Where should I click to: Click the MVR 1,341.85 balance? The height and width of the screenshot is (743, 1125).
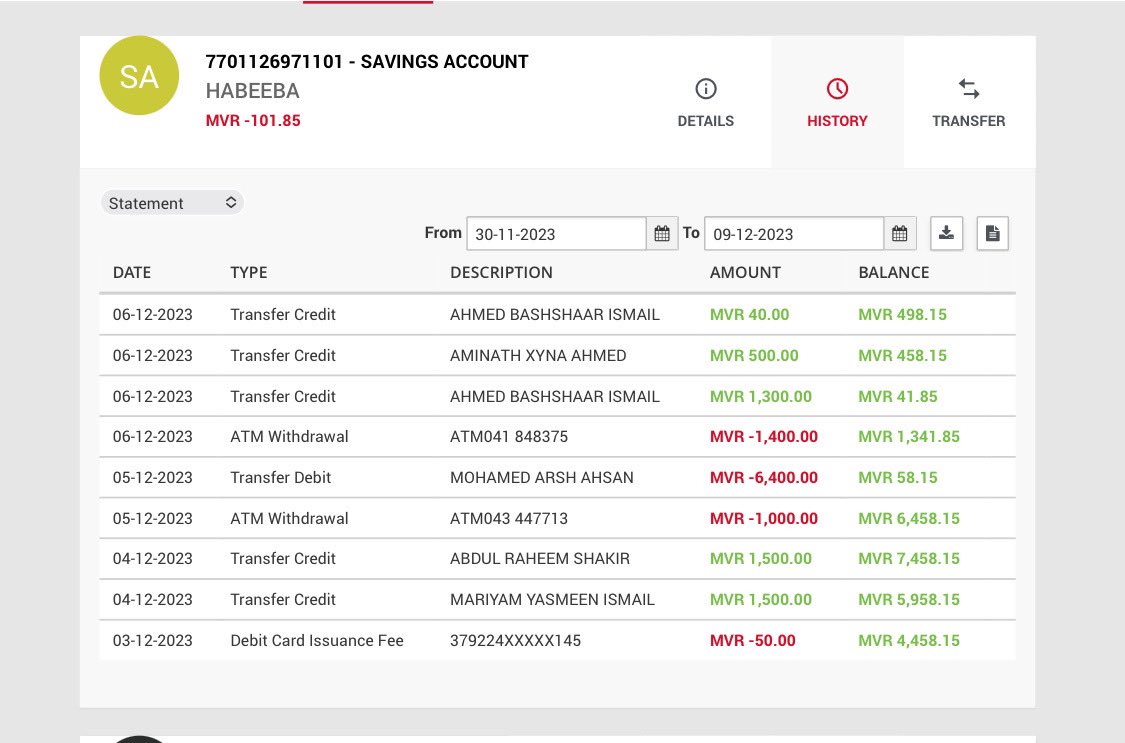coord(909,437)
